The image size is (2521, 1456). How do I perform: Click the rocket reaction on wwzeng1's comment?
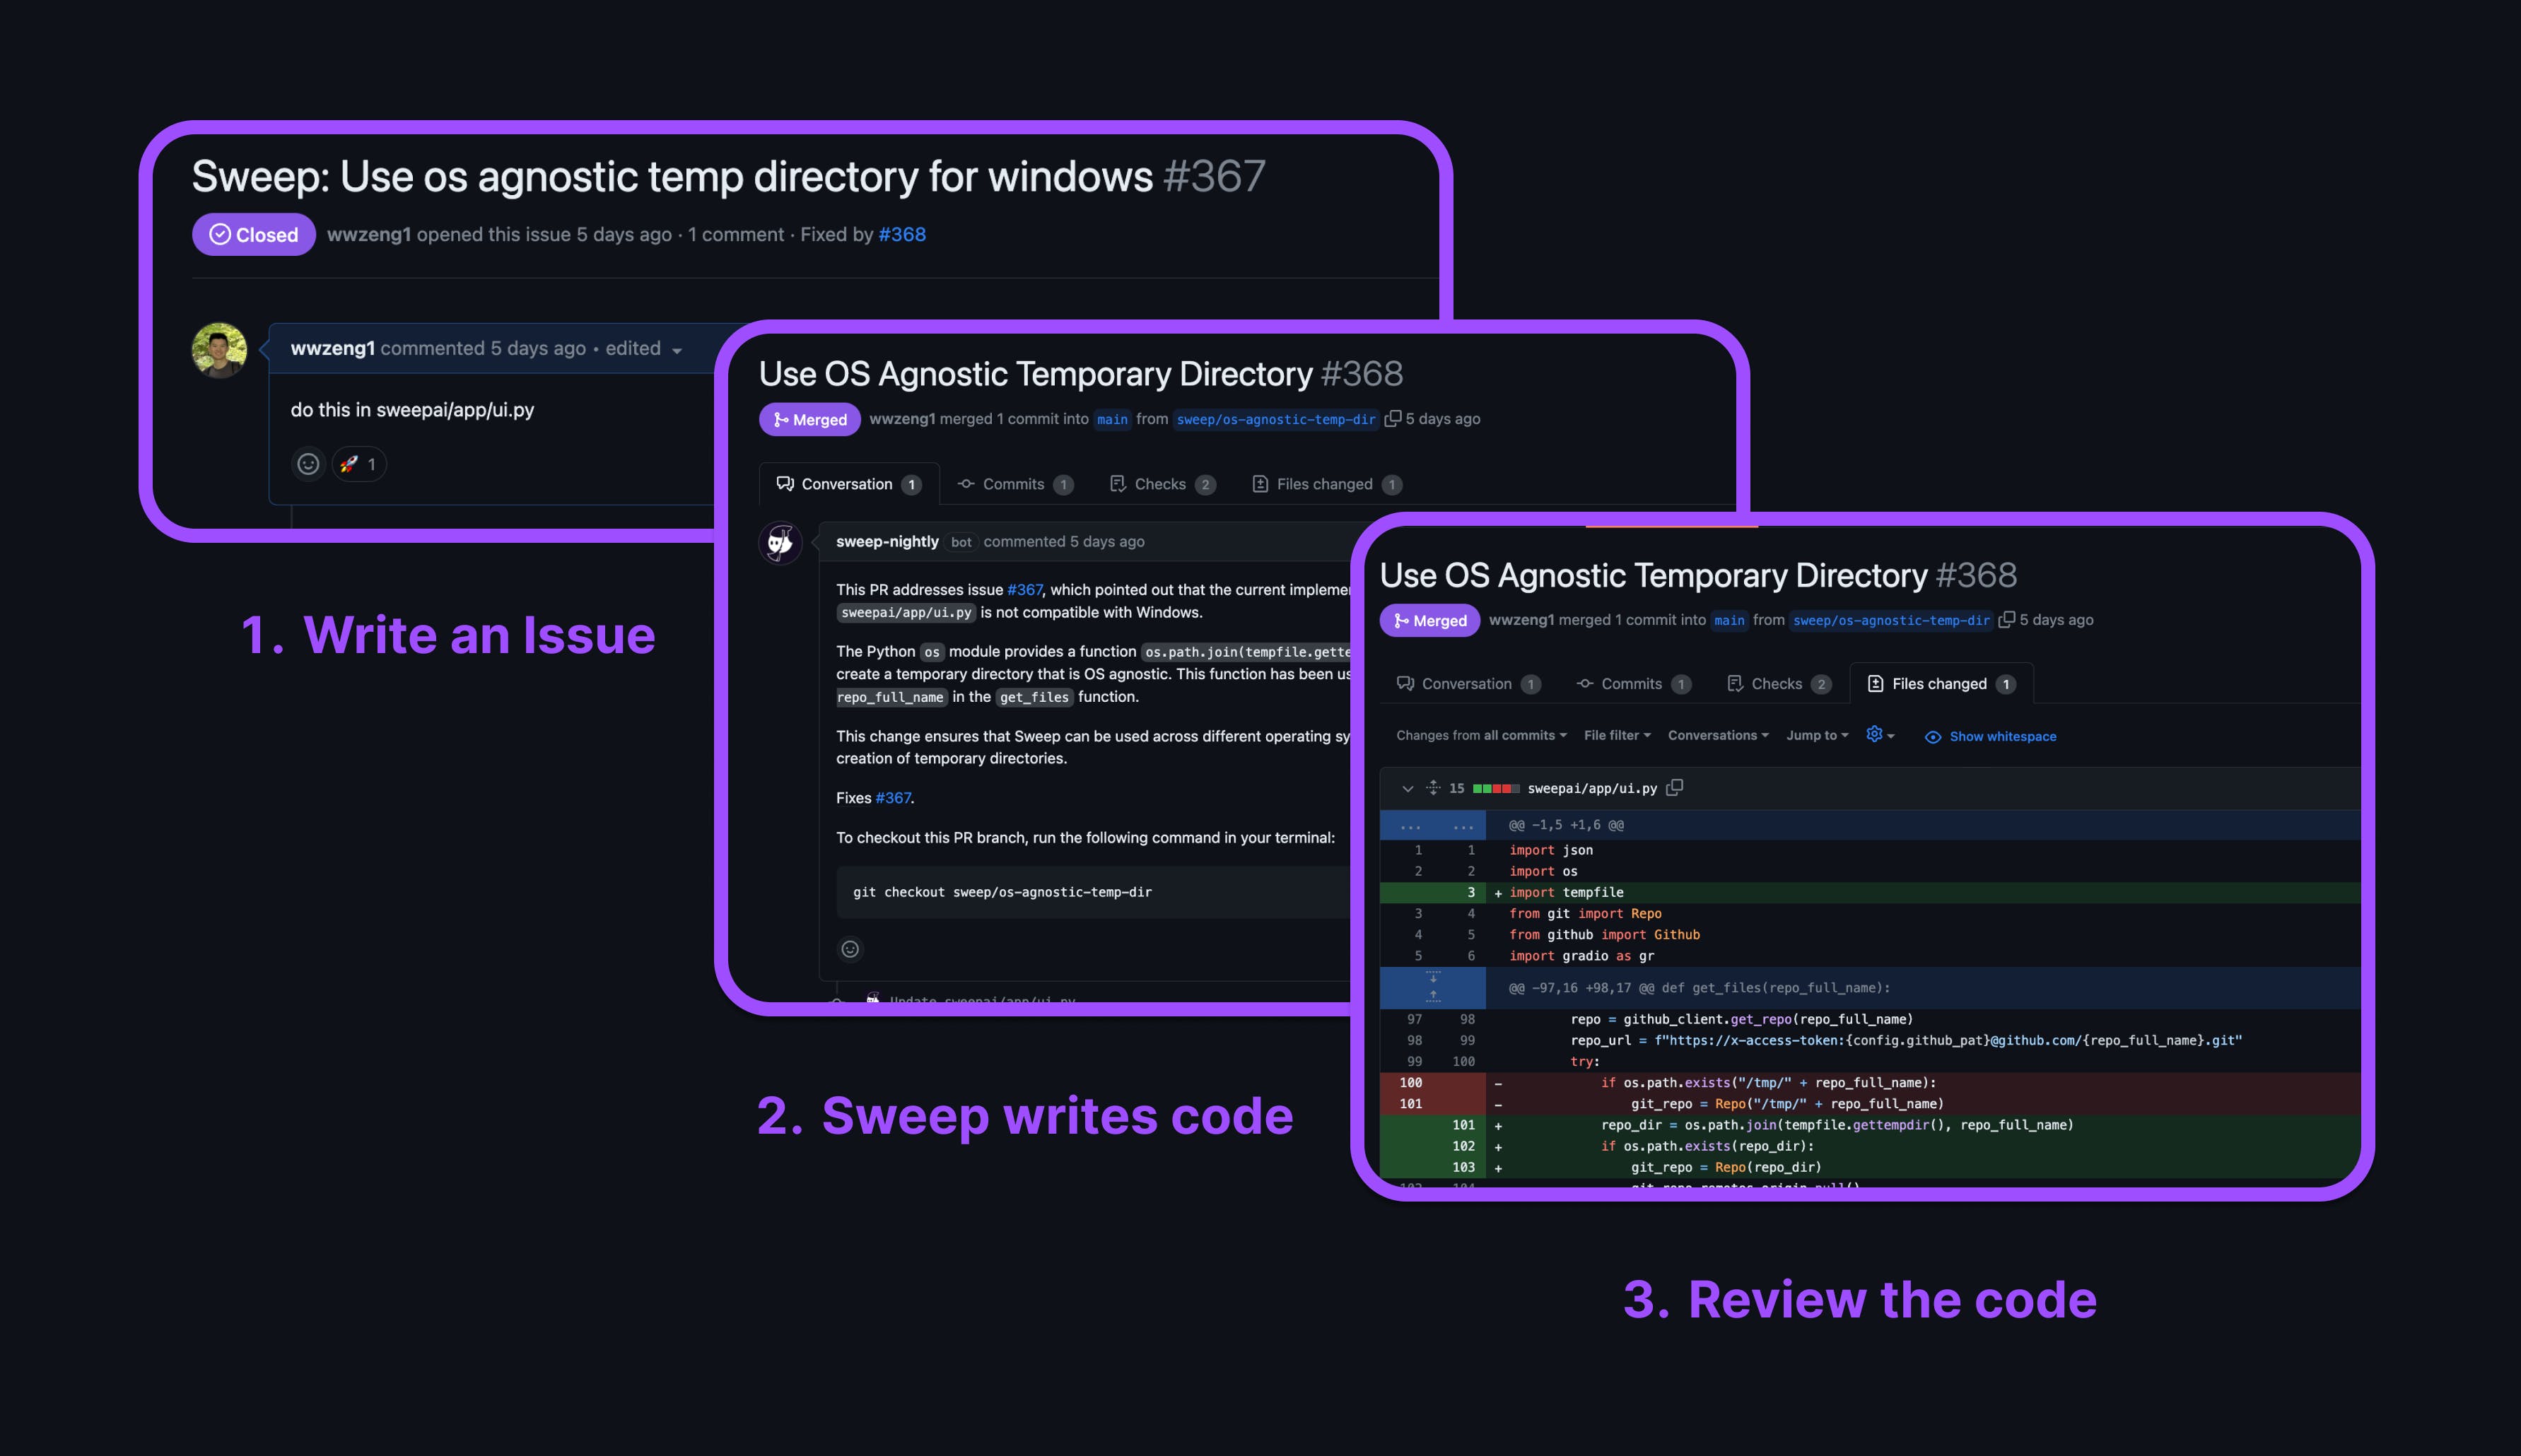click(x=359, y=464)
